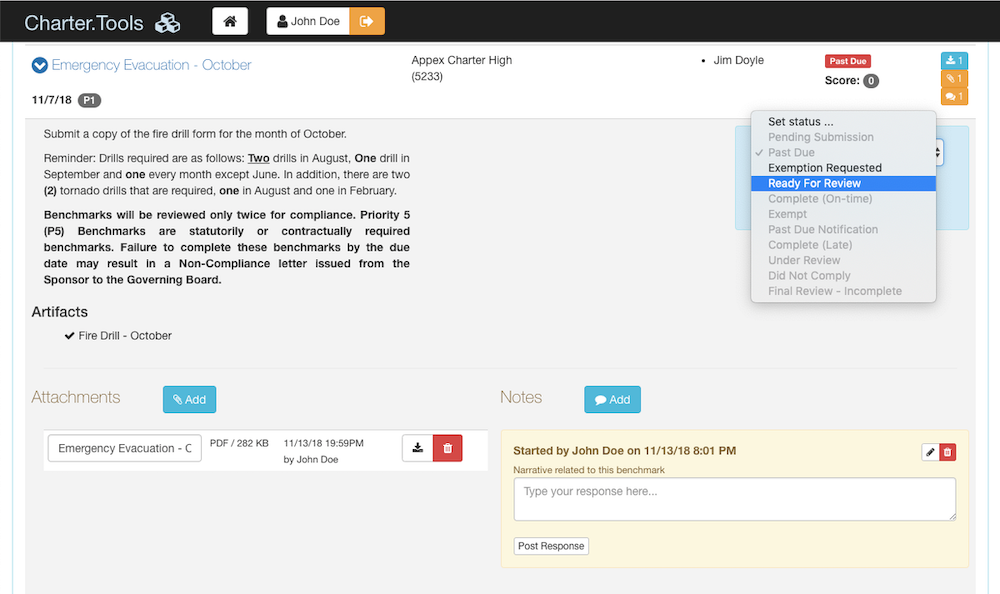Add a new note
This screenshot has width=1000, height=594.
pos(612,399)
